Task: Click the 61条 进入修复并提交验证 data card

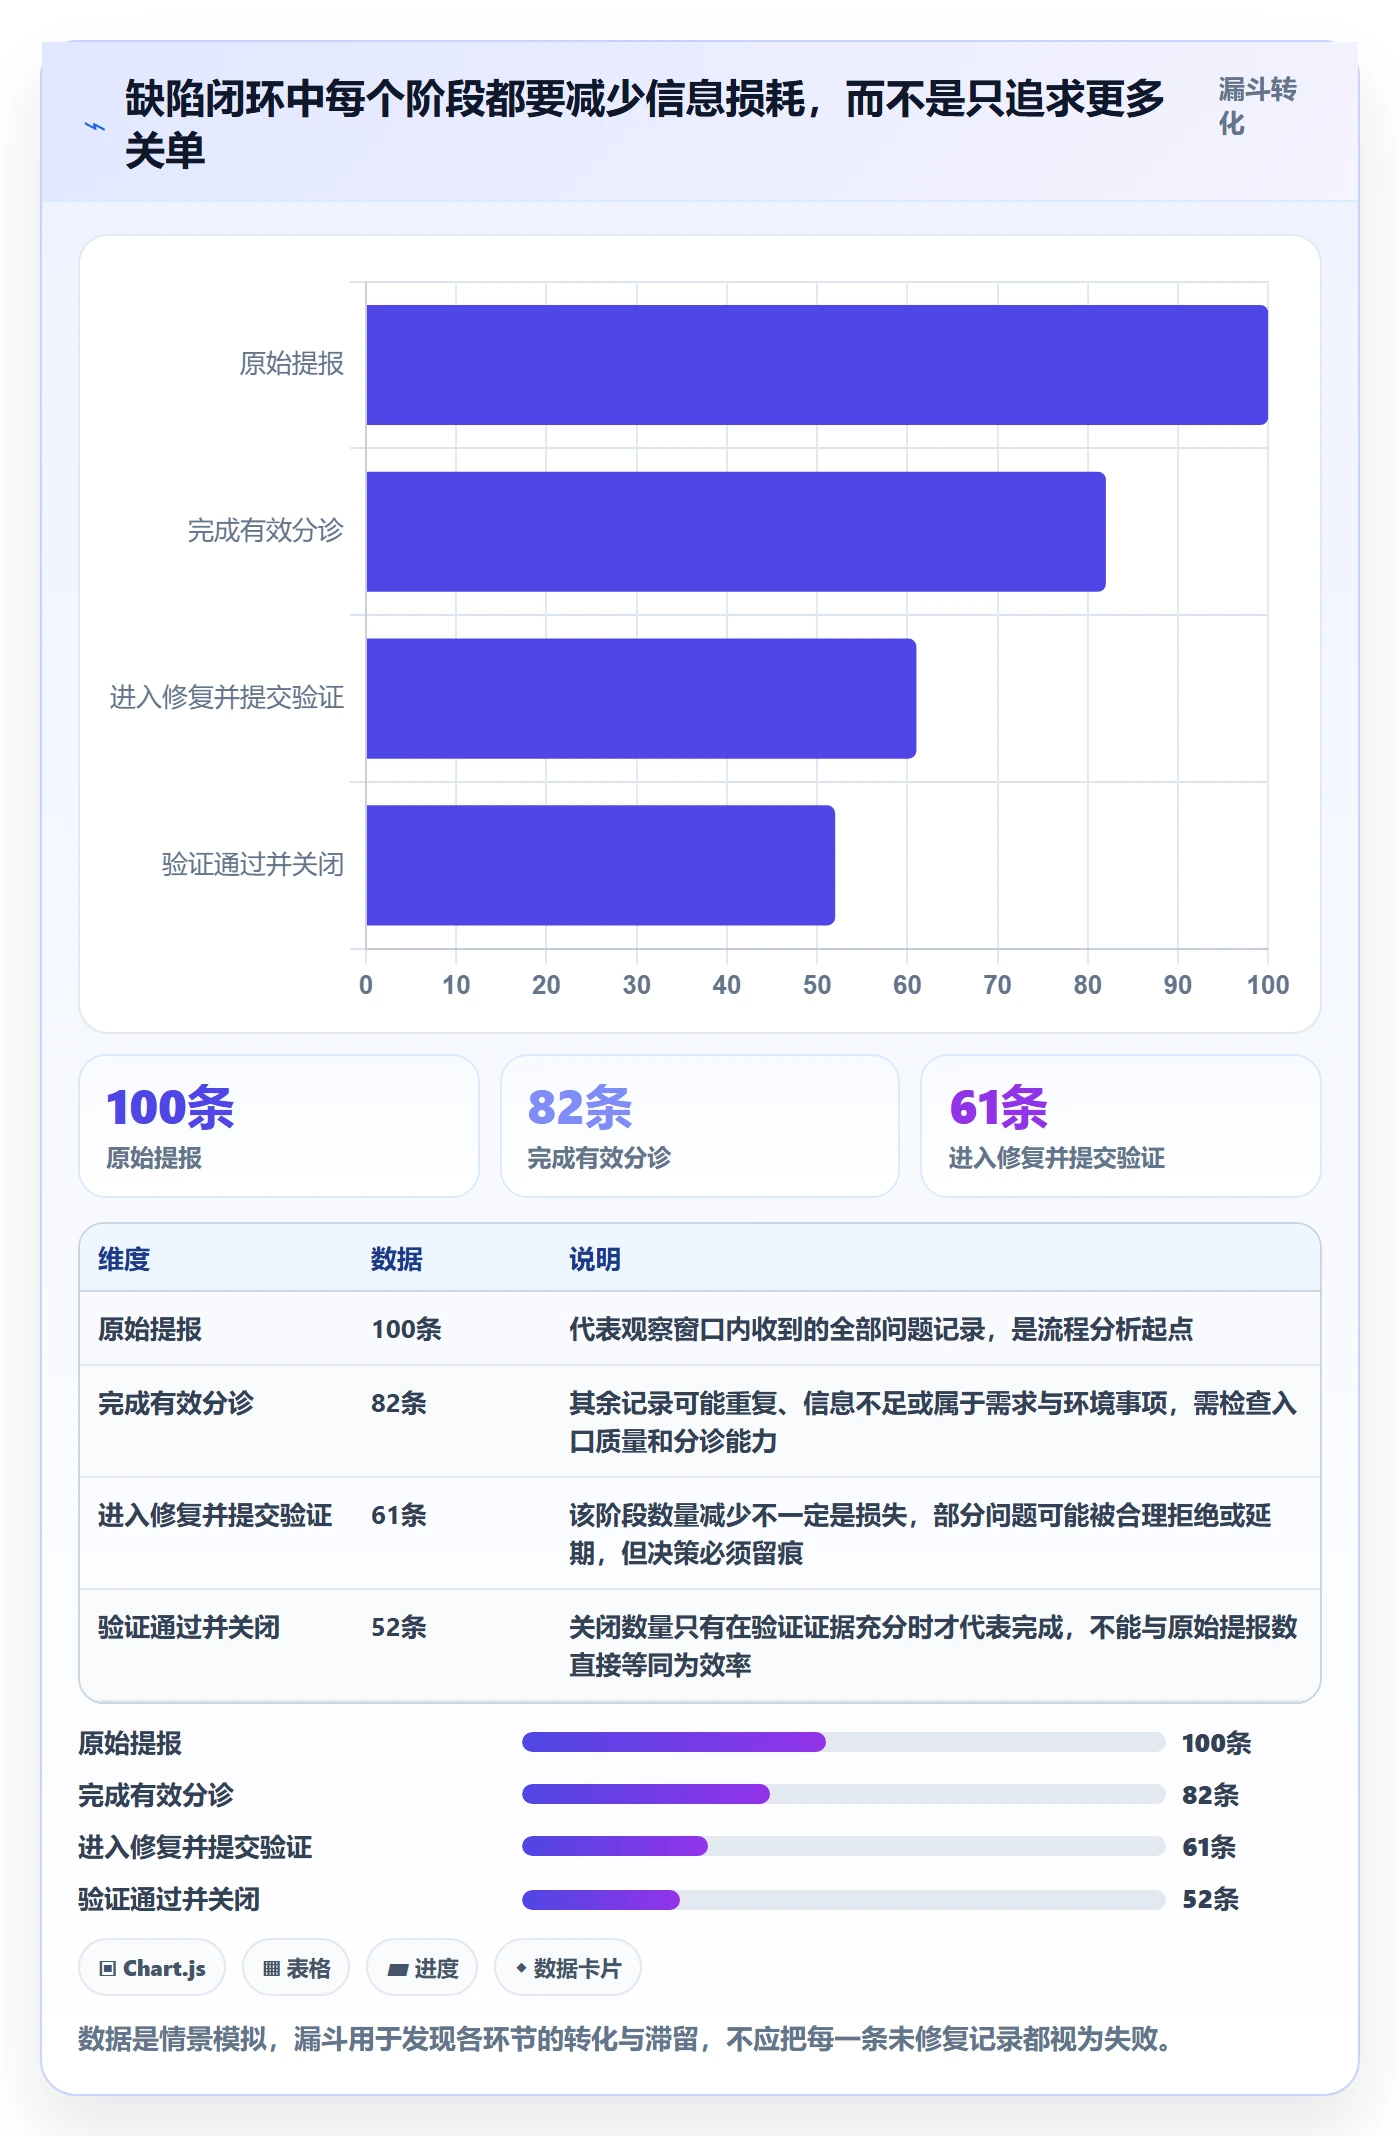Action: click(1121, 1126)
